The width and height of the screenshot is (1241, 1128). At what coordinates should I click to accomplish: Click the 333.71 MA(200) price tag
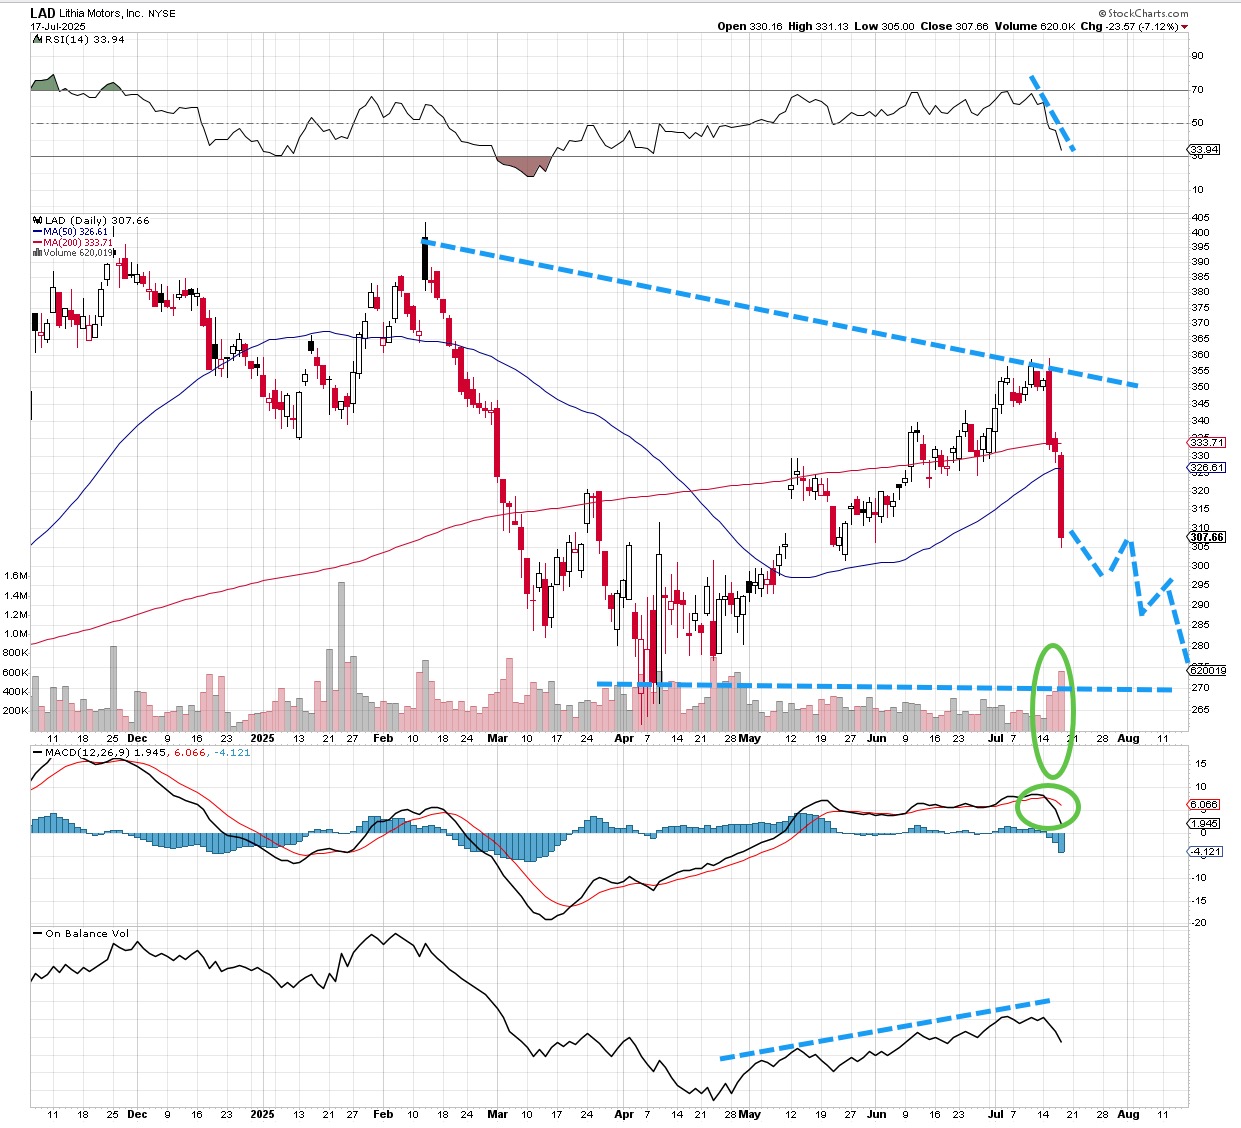pos(1207,442)
